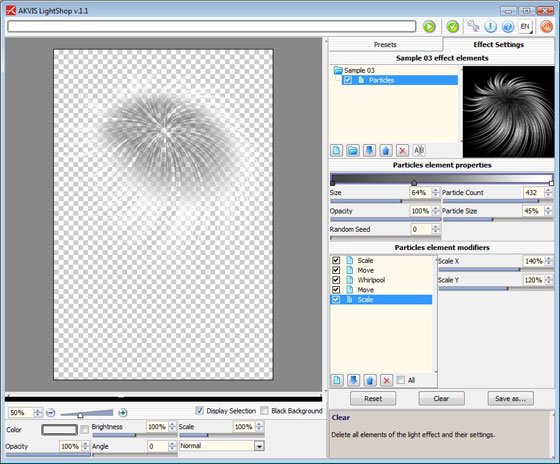Adjust the element Opacity 100% stepper
This screenshot has height=464, width=560.
point(435,211)
